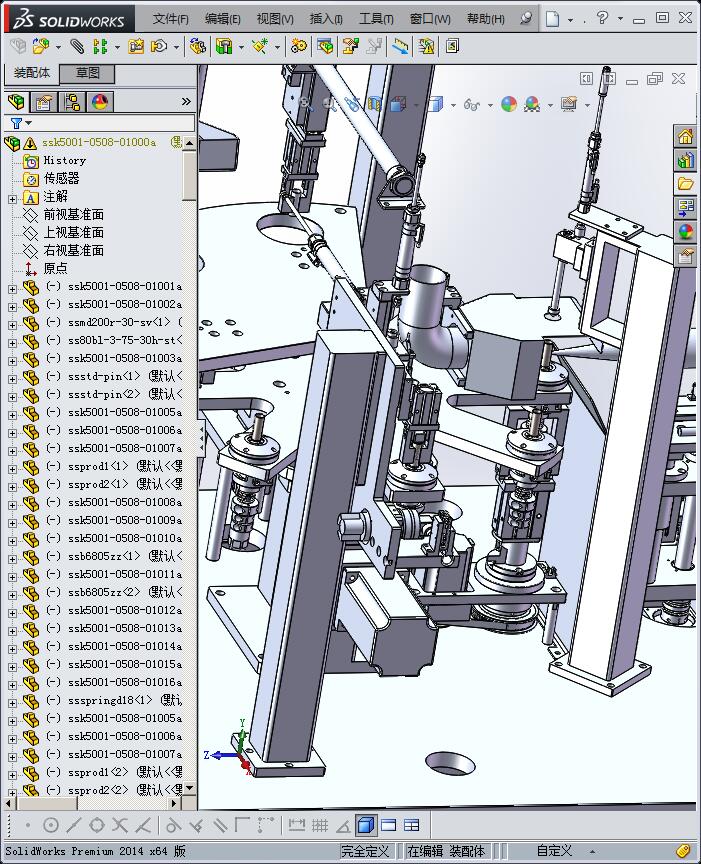Screen dimensions: 701x864
Task: Open Design Library icon in task pane
Action: click(x=685, y=160)
